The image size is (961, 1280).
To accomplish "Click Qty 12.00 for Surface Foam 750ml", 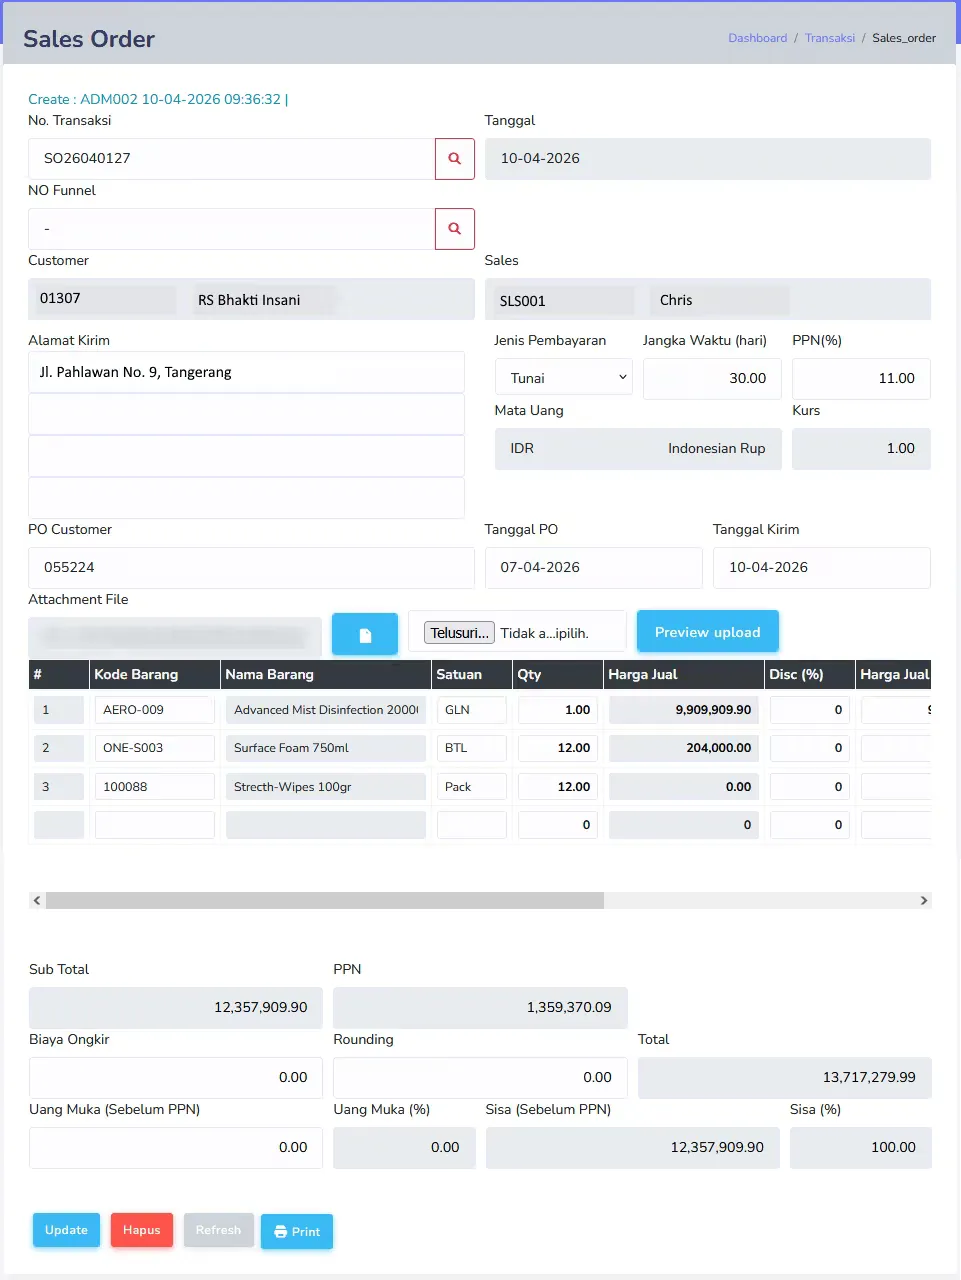I will pos(558,748).
